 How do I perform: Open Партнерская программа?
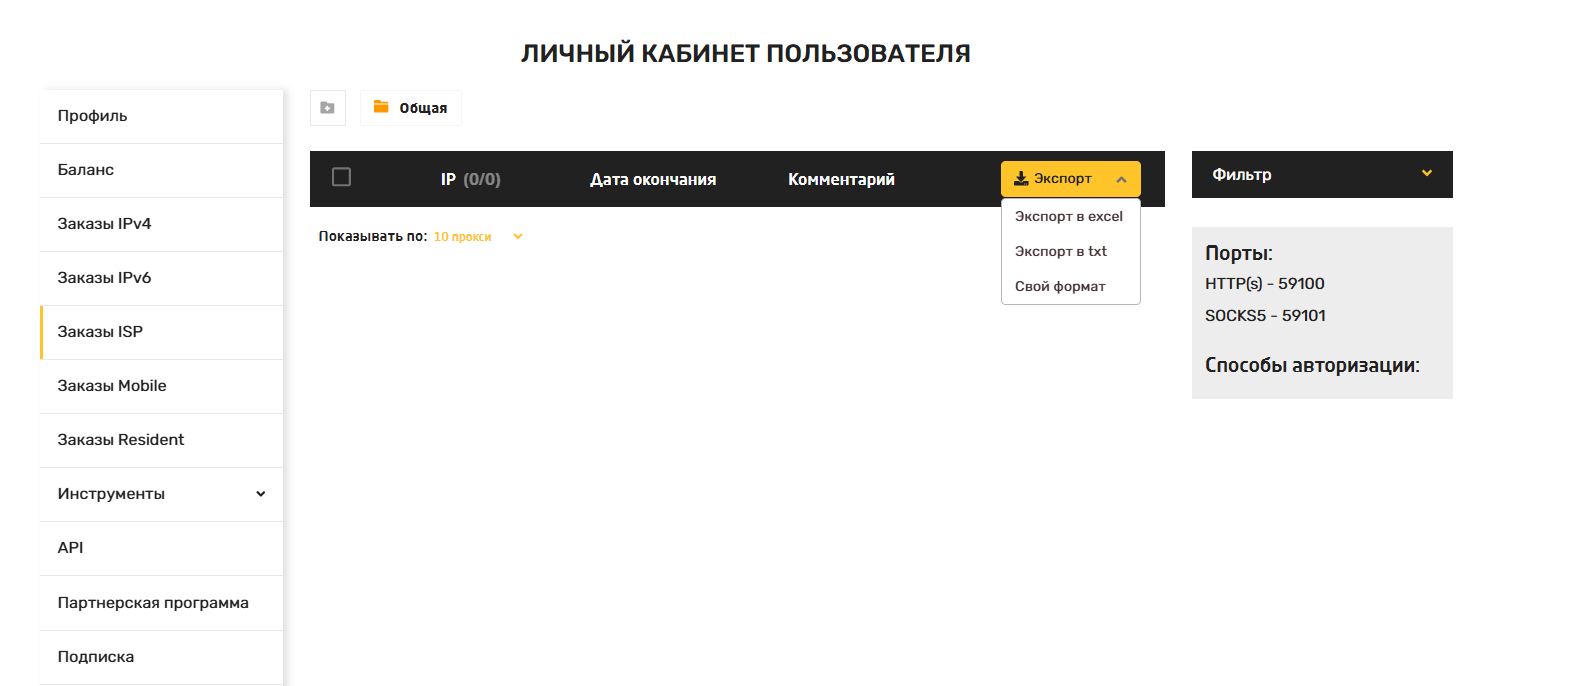pyautogui.click(x=161, y=603)
